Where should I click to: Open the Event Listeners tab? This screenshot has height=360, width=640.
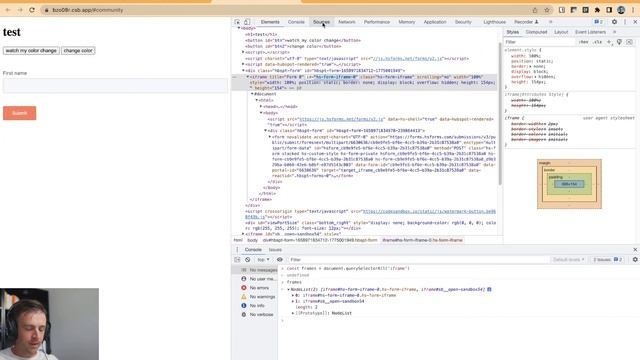tap(590, 32)
